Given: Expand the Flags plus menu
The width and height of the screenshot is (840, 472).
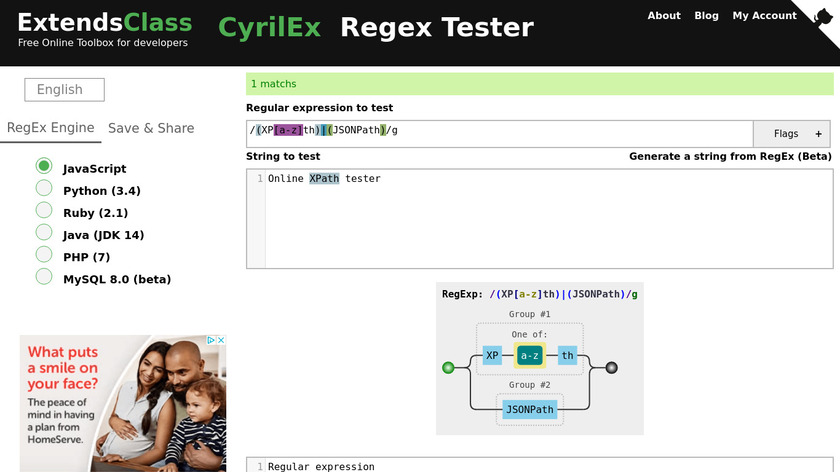Looking at the screenshot, I should click(x=792, y=134).
